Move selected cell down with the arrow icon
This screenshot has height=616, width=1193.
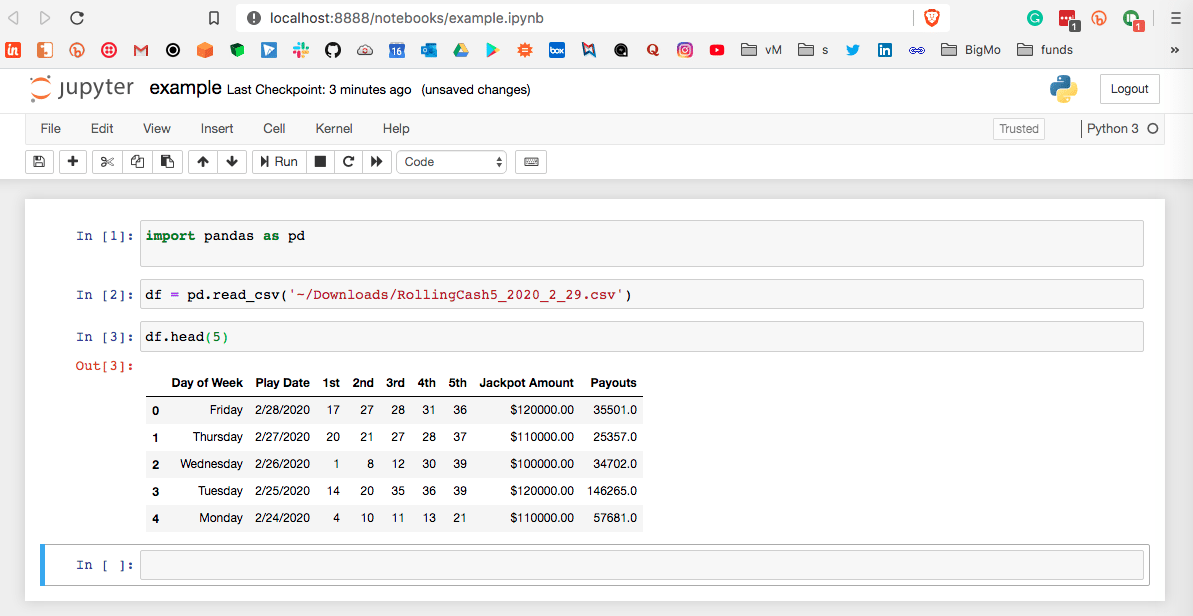tap(232, 162)
